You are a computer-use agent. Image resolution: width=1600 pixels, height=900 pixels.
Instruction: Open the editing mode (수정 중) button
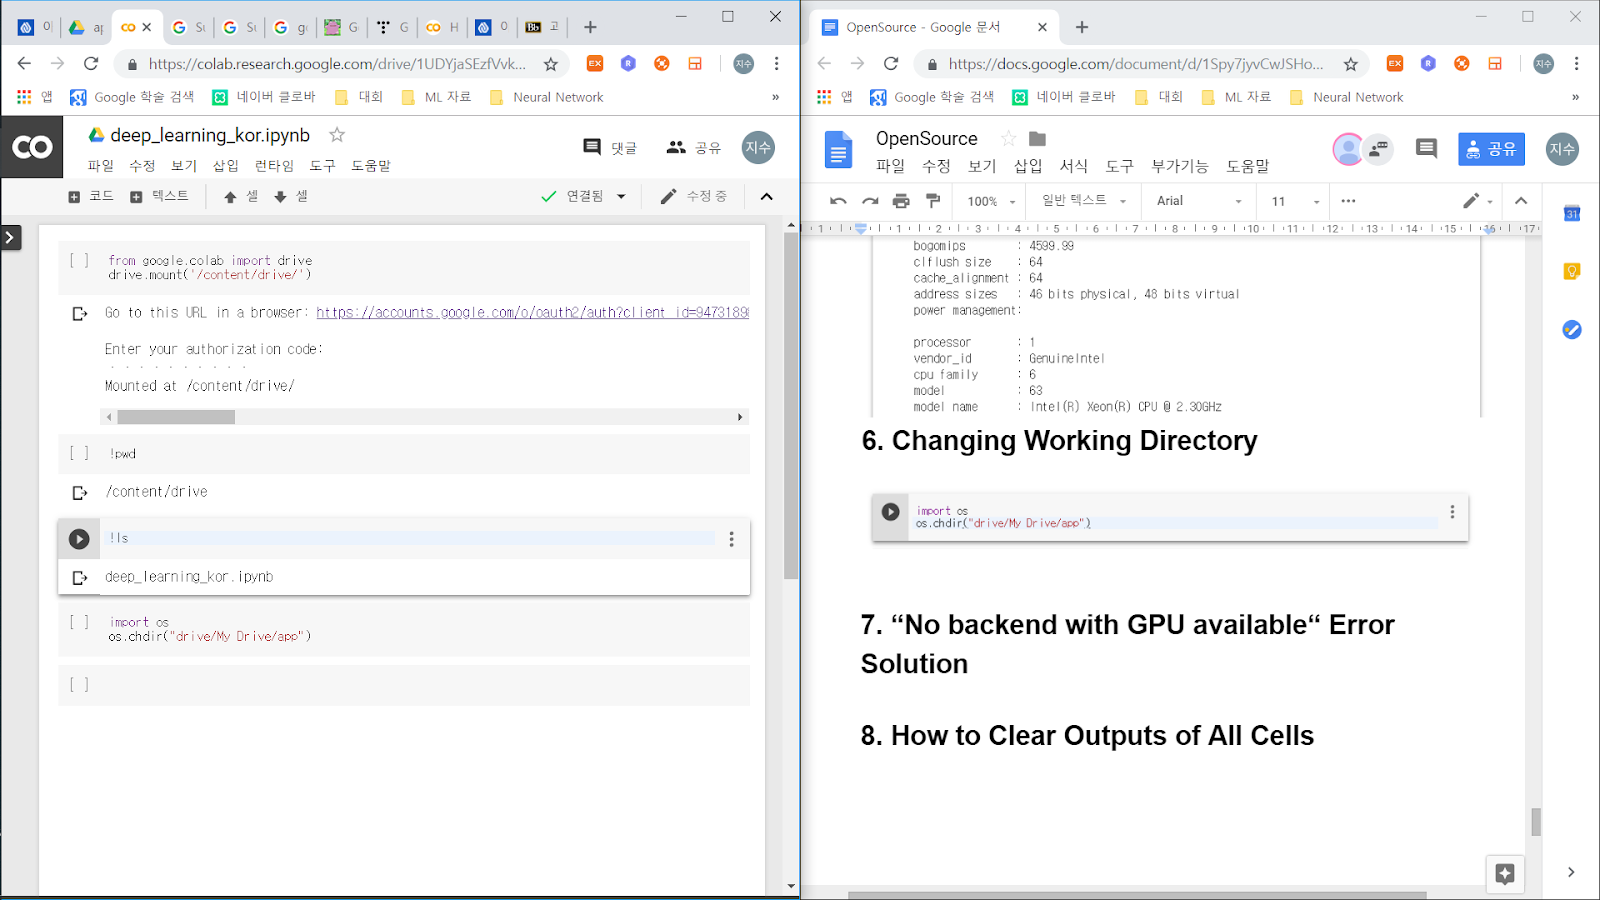pyautogui.click(x=694, y=196)
